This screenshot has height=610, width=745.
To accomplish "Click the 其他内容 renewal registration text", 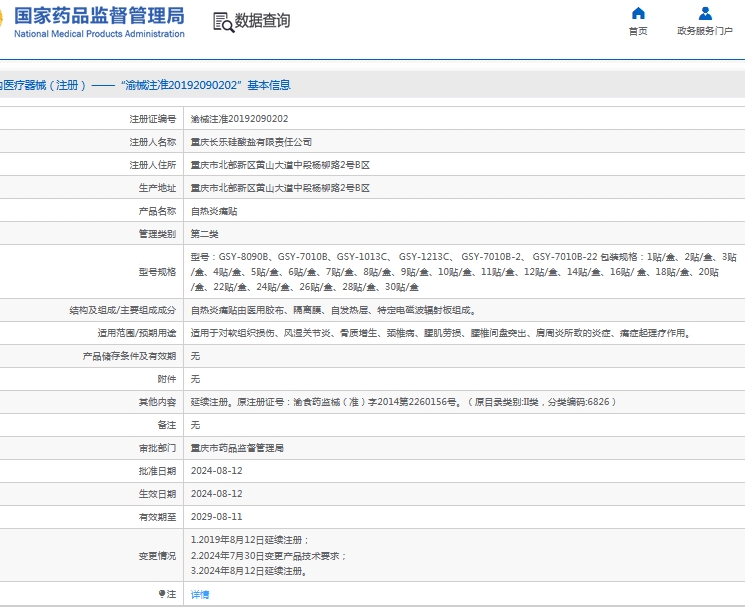I will coord(403,402).
